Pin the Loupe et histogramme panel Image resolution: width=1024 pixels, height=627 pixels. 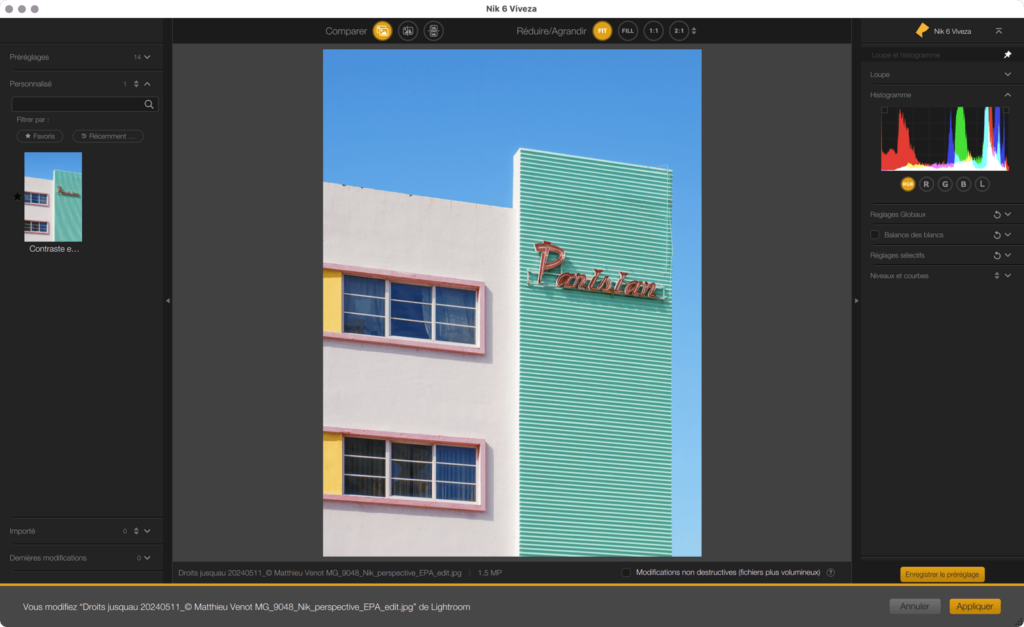(x=1008, y=55)
